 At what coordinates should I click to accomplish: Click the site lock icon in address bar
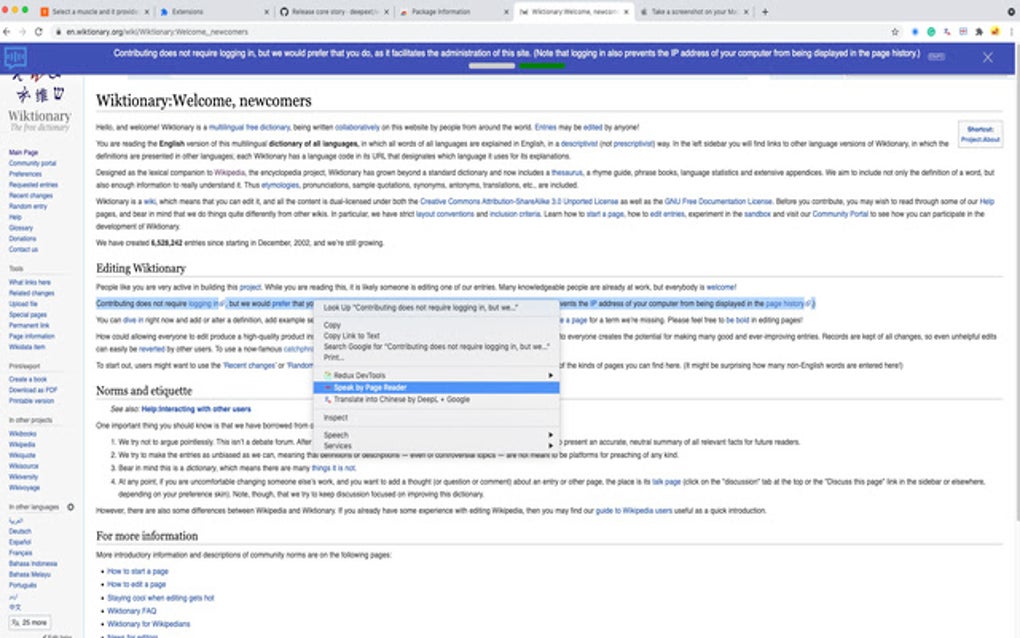(x=58, y=32)
